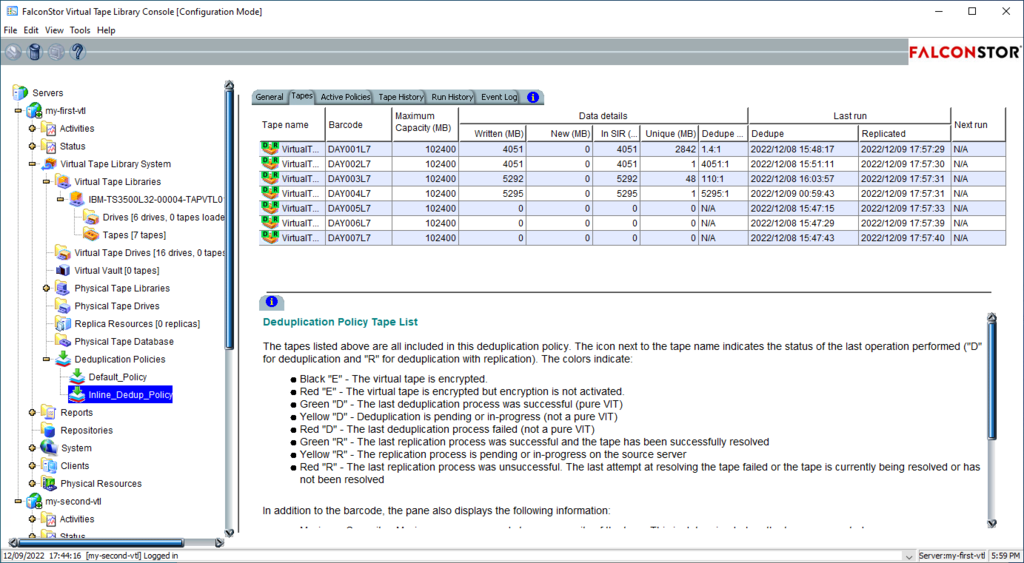The width and height of the screenshot is (1024, 563).
Task: Click IBM-TS3500L32 library icon
Action: 76,199
